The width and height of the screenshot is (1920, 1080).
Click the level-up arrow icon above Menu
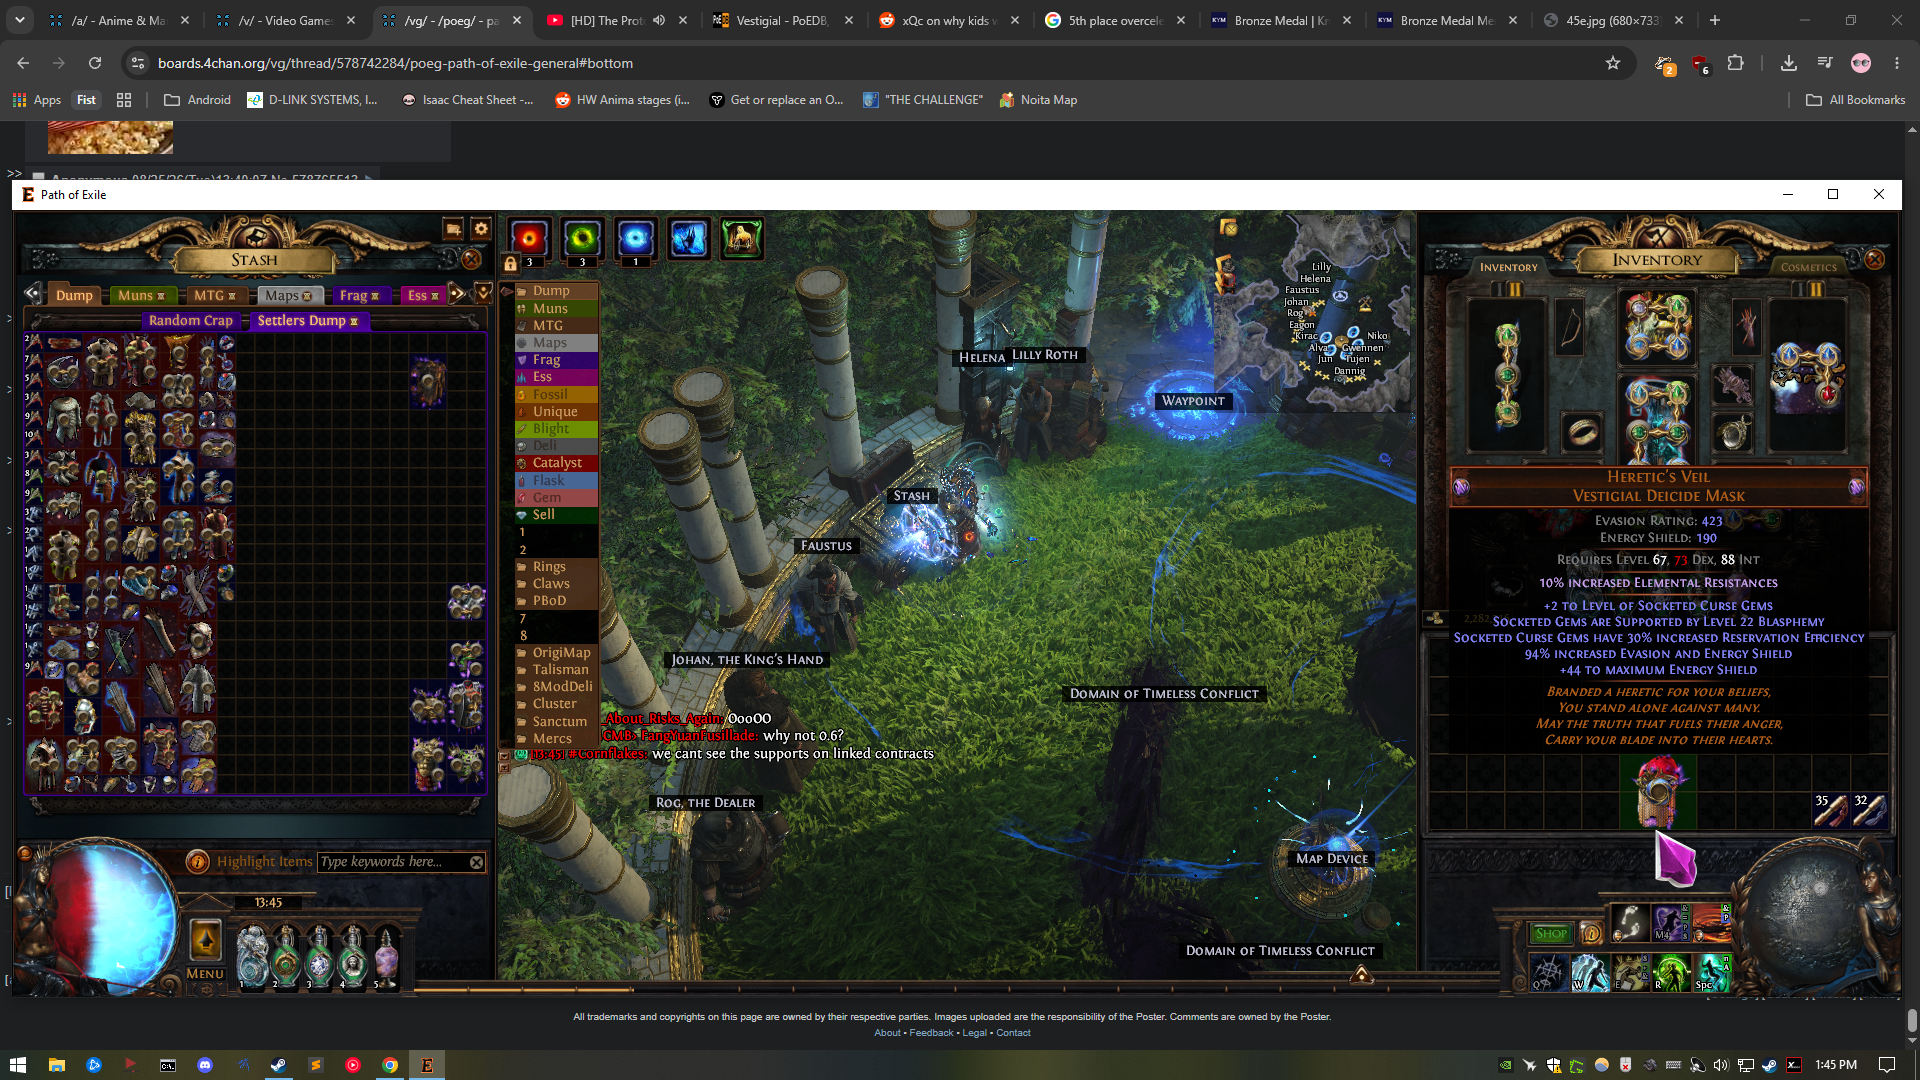coord(205,940)
